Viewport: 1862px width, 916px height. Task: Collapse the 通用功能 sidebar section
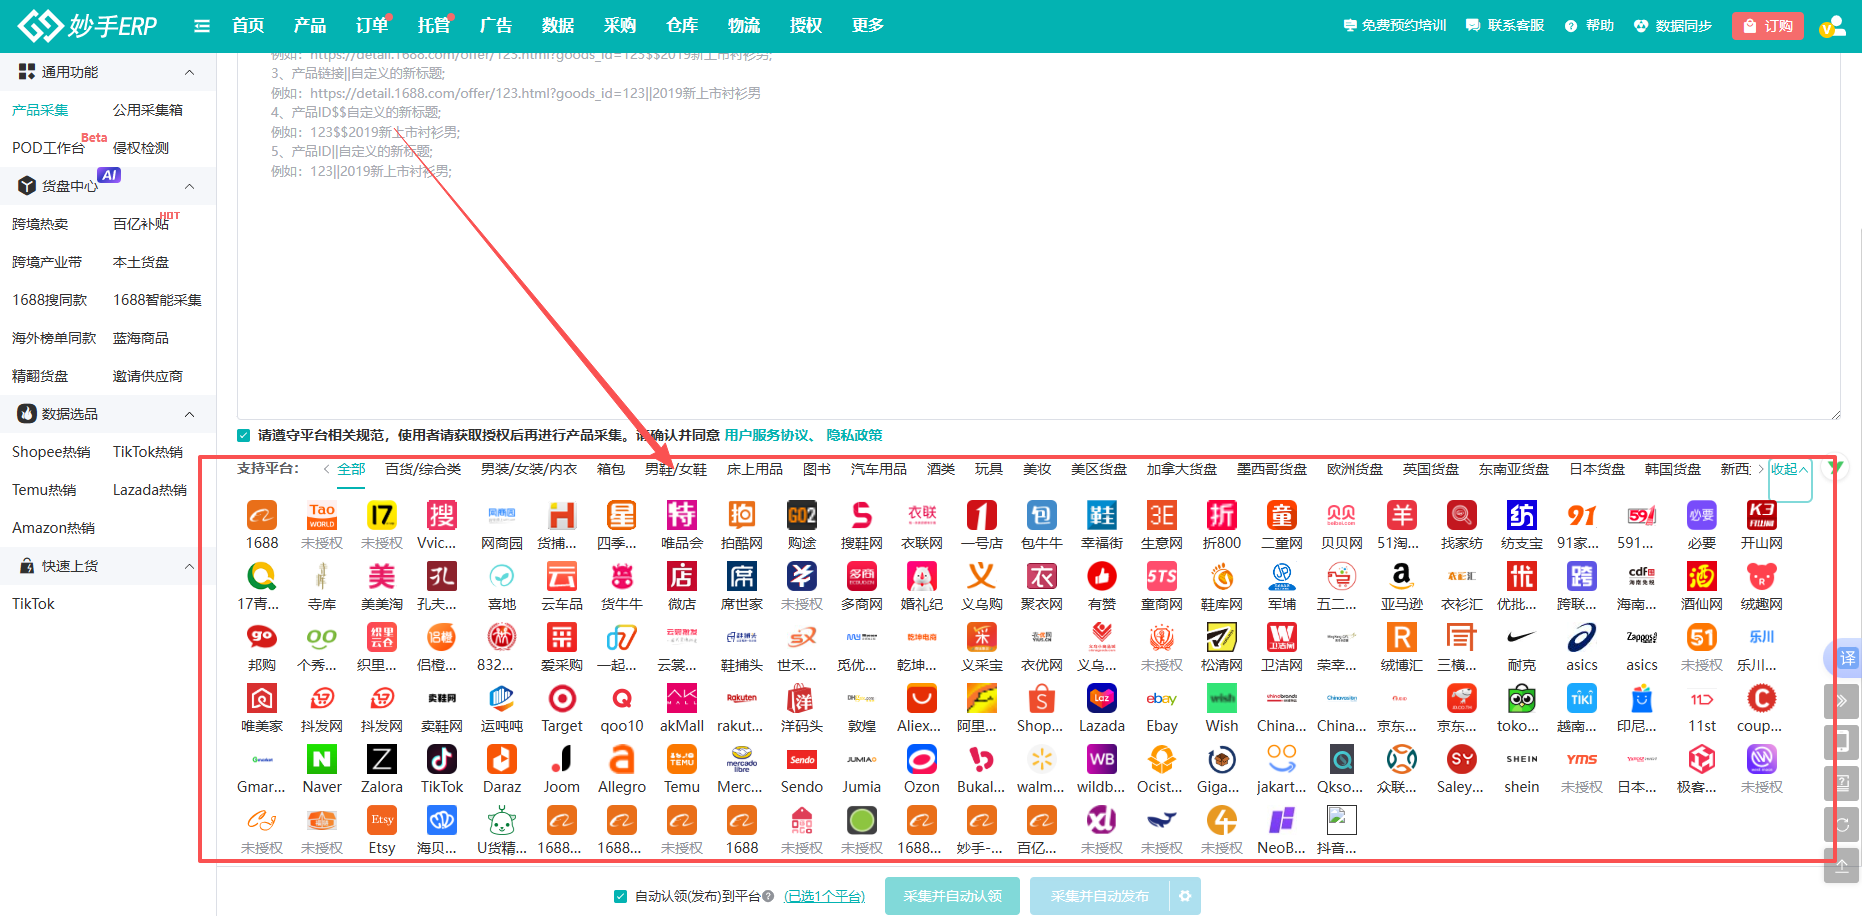click(x=189, y=72)
